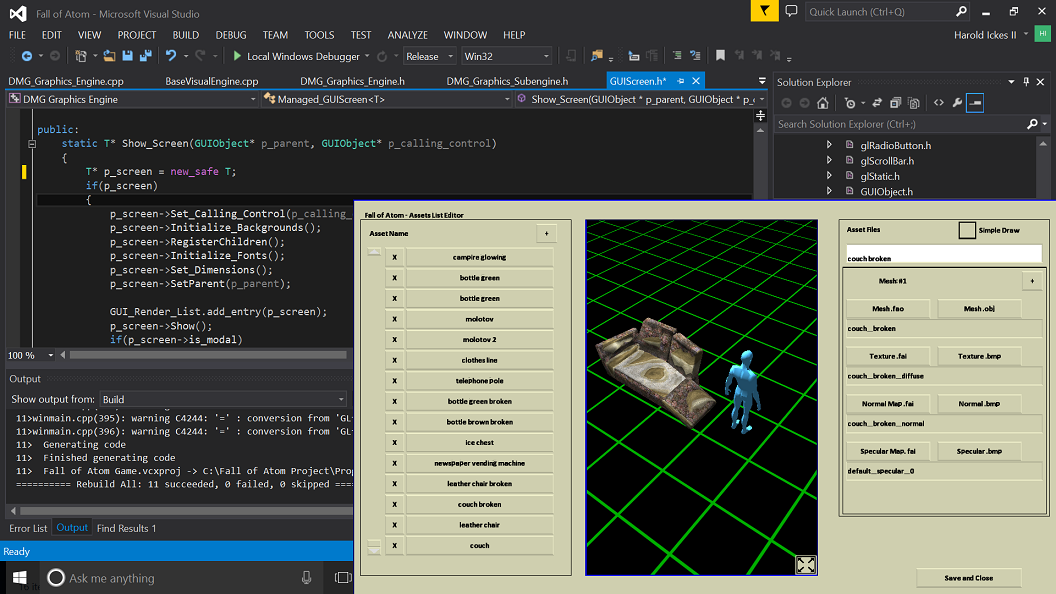Open the DMG Graphics Engine scope dropdown

pyautogui.click(x=133, y=99)
